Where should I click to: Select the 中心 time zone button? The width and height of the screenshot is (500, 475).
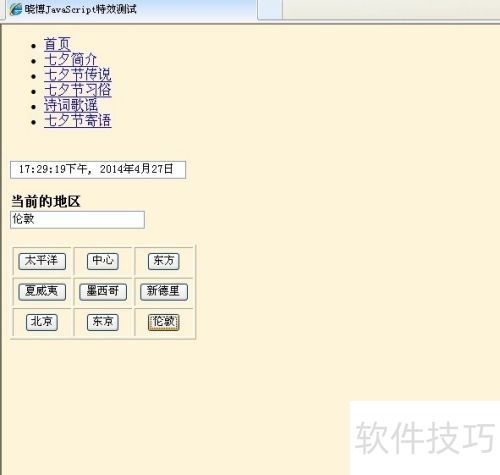click(x=103, y=261)
